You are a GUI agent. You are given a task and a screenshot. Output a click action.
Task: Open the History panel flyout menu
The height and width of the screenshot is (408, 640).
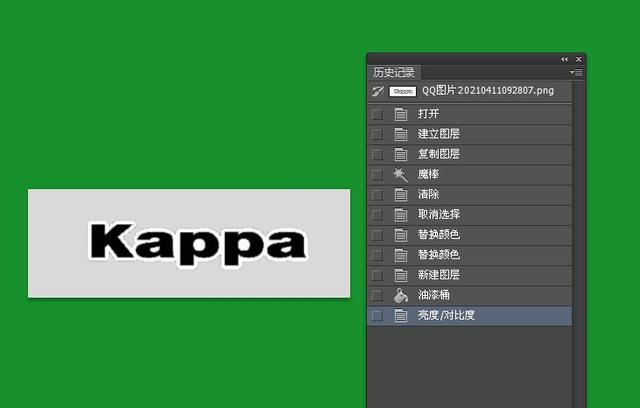click(x=576, y=73)
